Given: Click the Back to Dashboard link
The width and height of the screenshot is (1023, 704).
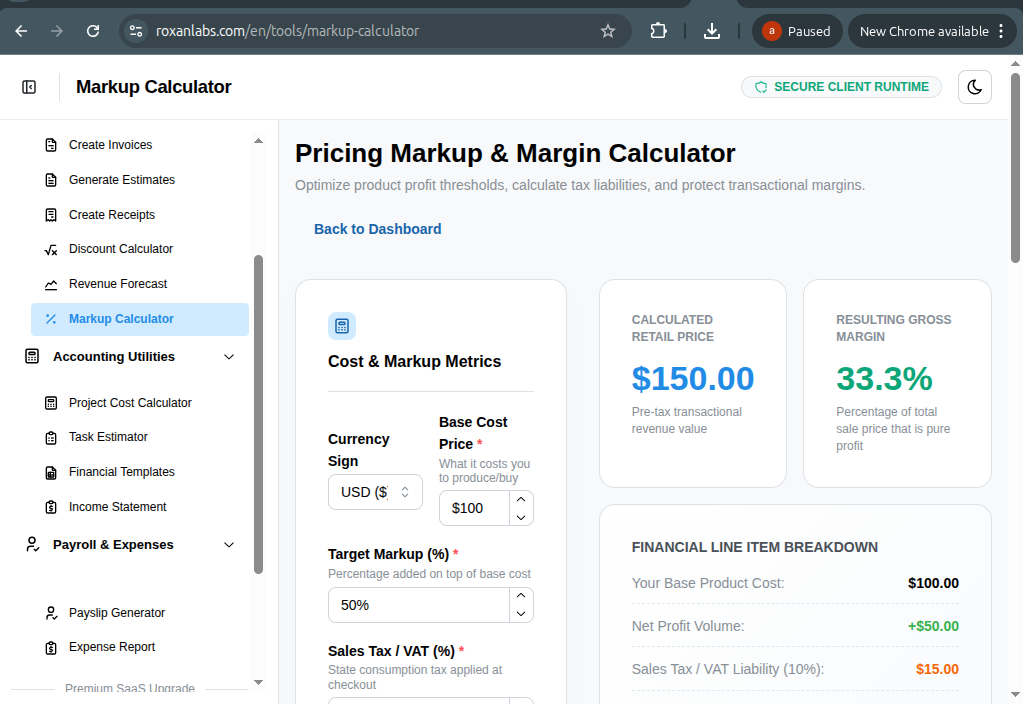Looking at the screenshot, I should click(x=378, y=229).
